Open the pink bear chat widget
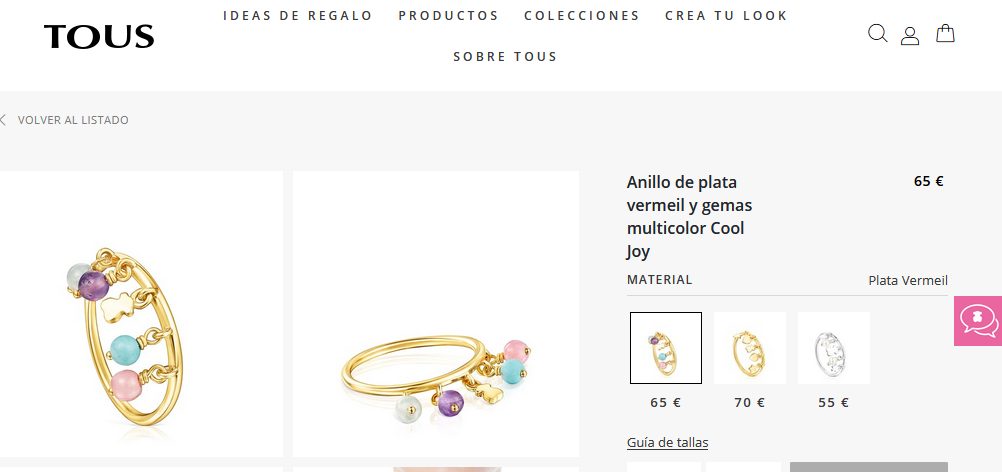Screen dimensions: 1002x472 pos(978,321)
